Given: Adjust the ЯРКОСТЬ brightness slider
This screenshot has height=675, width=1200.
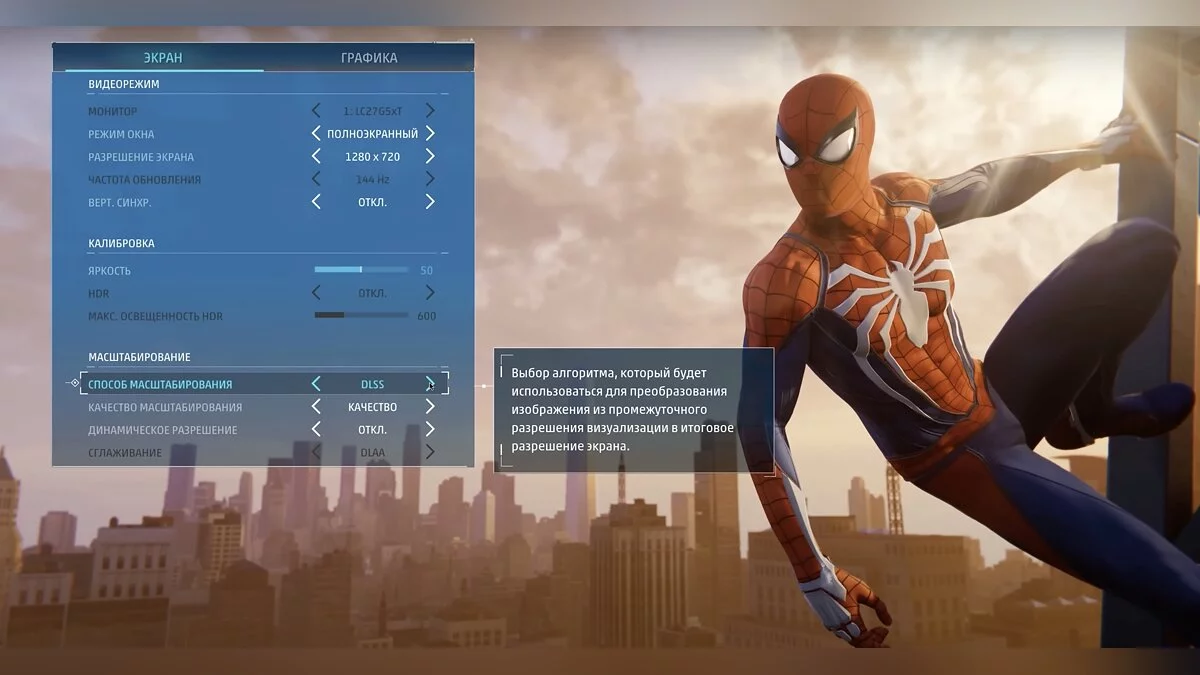Looking at the screenshot, I should tap(361, 270).
